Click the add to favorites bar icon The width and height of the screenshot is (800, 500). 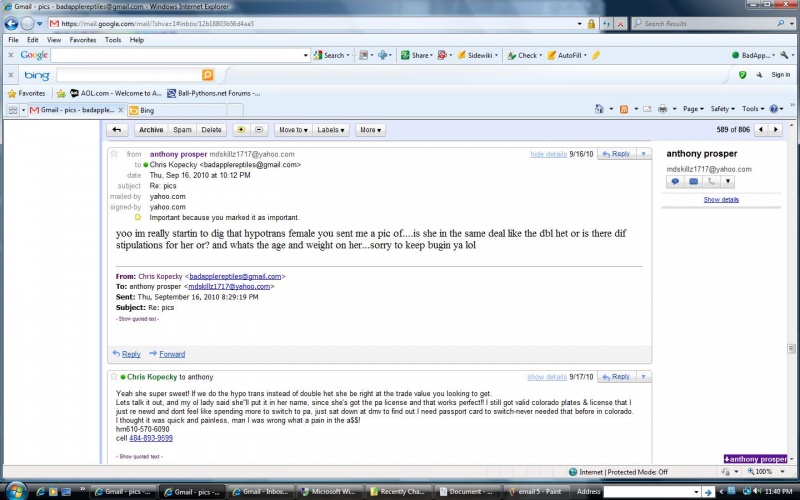pyautogui.click(x=61, y=93)
